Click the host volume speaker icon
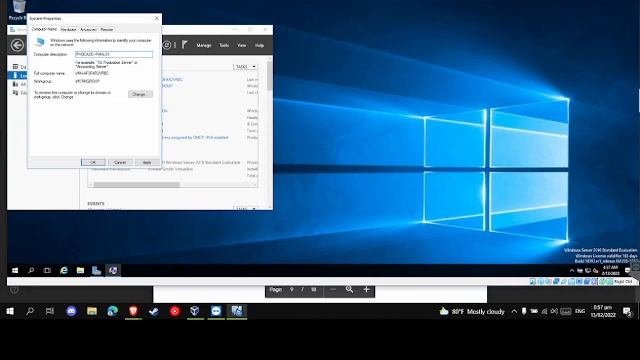Viewport: 640px width, 360px height. pyautogui.click(x=554, y=311)
